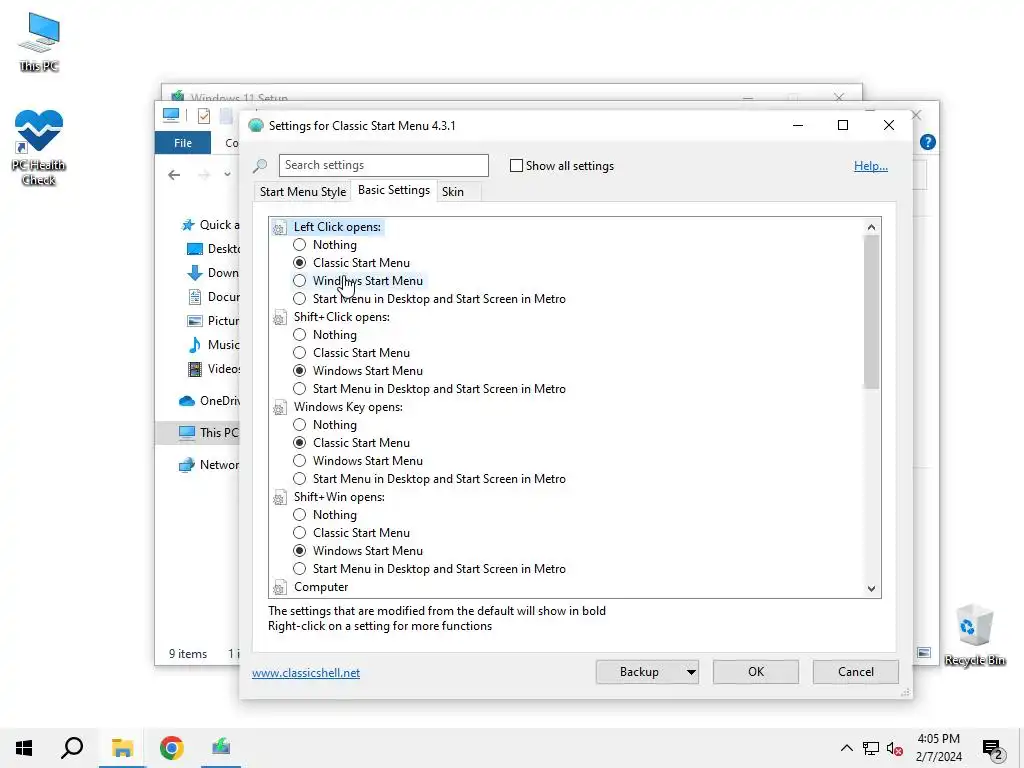Click the Shift+Win opens setting icon
Screen dimensions: 1024x768
[280, 498]
